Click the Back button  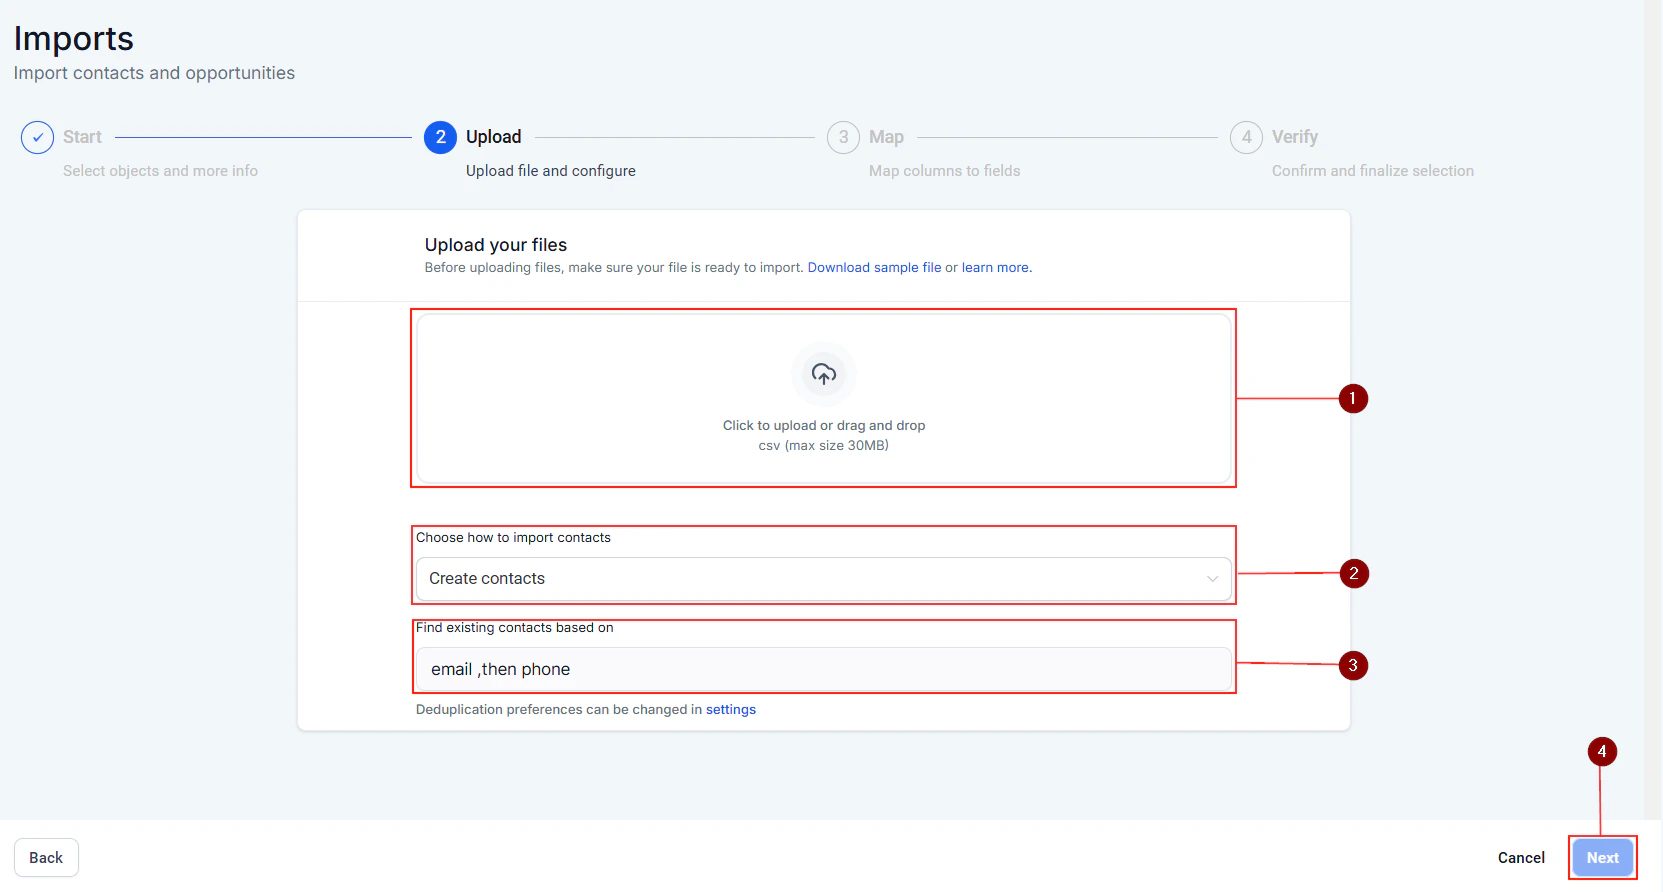coord(46,858)
